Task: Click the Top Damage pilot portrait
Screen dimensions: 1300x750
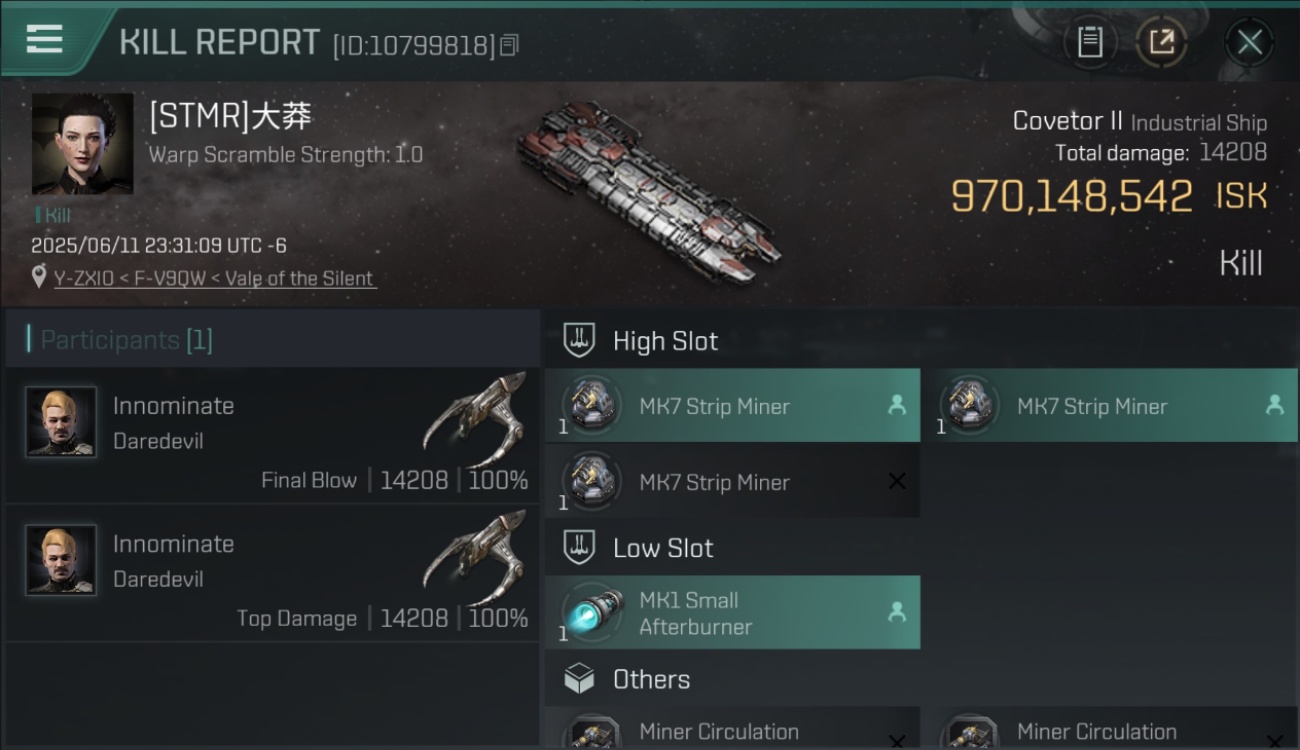Action: pos(61,560)
